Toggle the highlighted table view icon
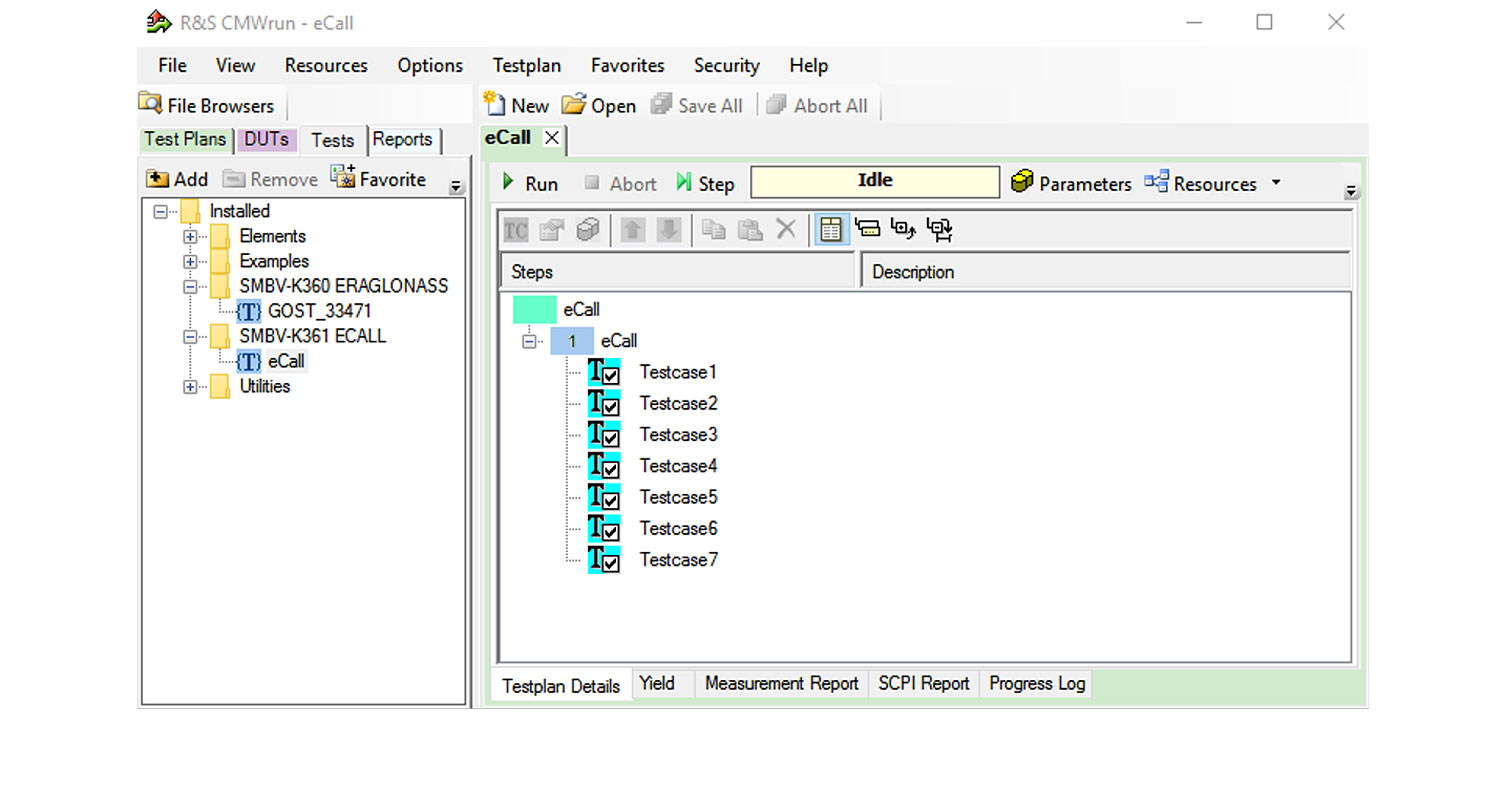This screenshot has height=800, width=1500. point(829,230)
